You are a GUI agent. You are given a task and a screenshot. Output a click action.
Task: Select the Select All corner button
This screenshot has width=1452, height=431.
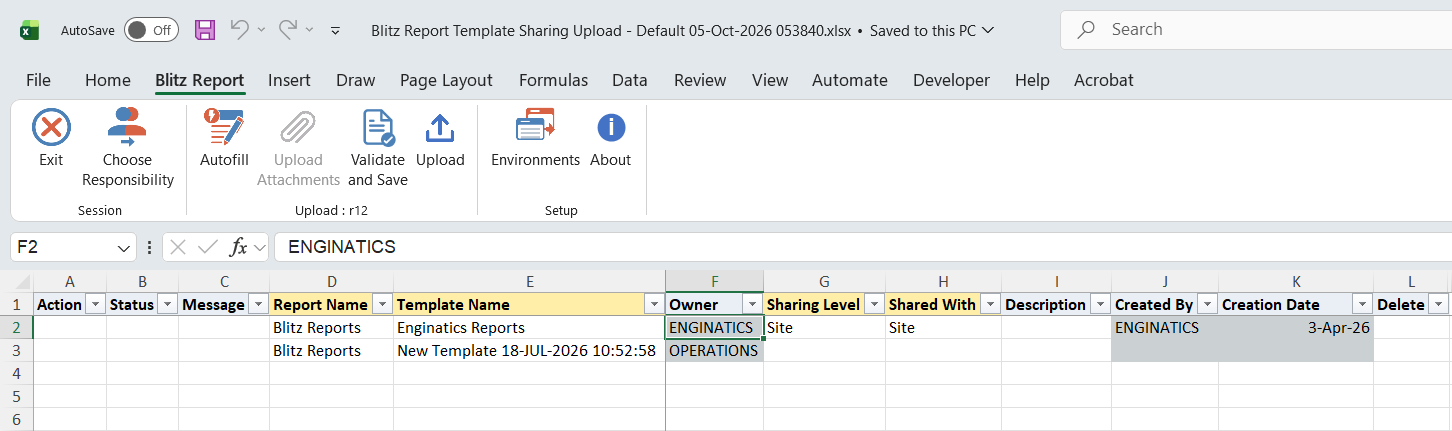tap(17, 282)
